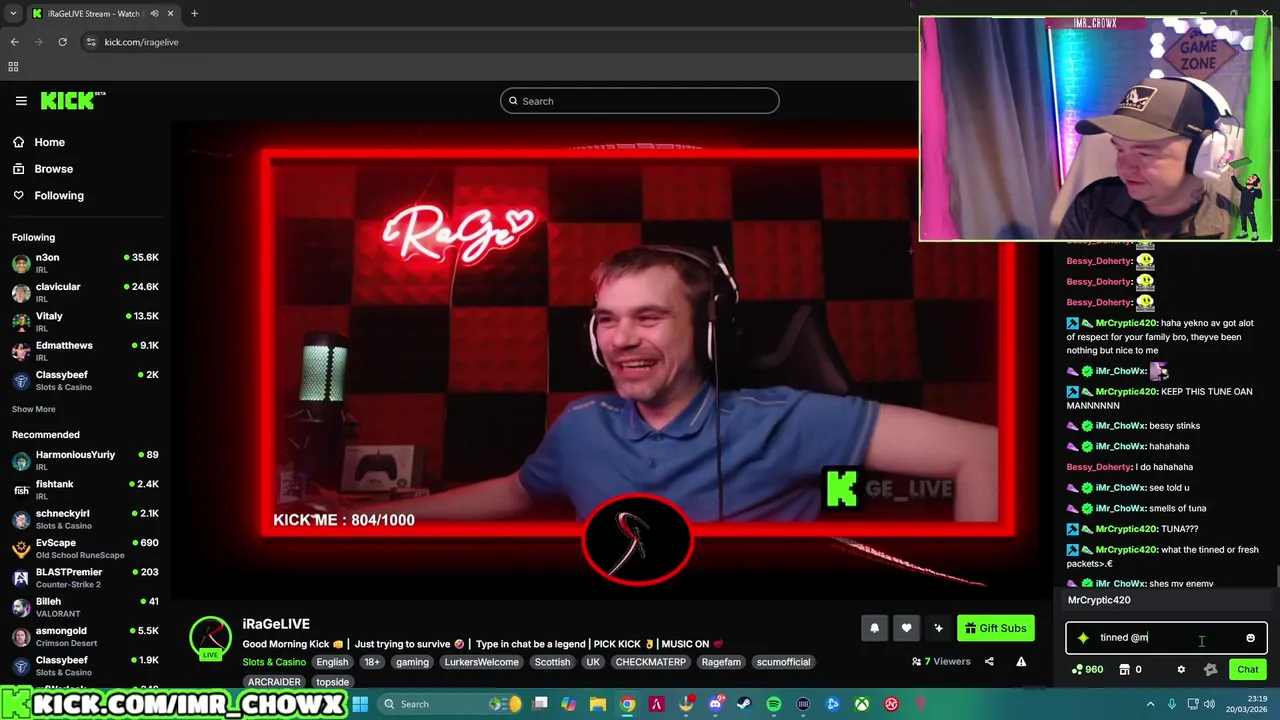Open EvScape recommended channel
Screen dimensions: 1280x720
(85, 549)
